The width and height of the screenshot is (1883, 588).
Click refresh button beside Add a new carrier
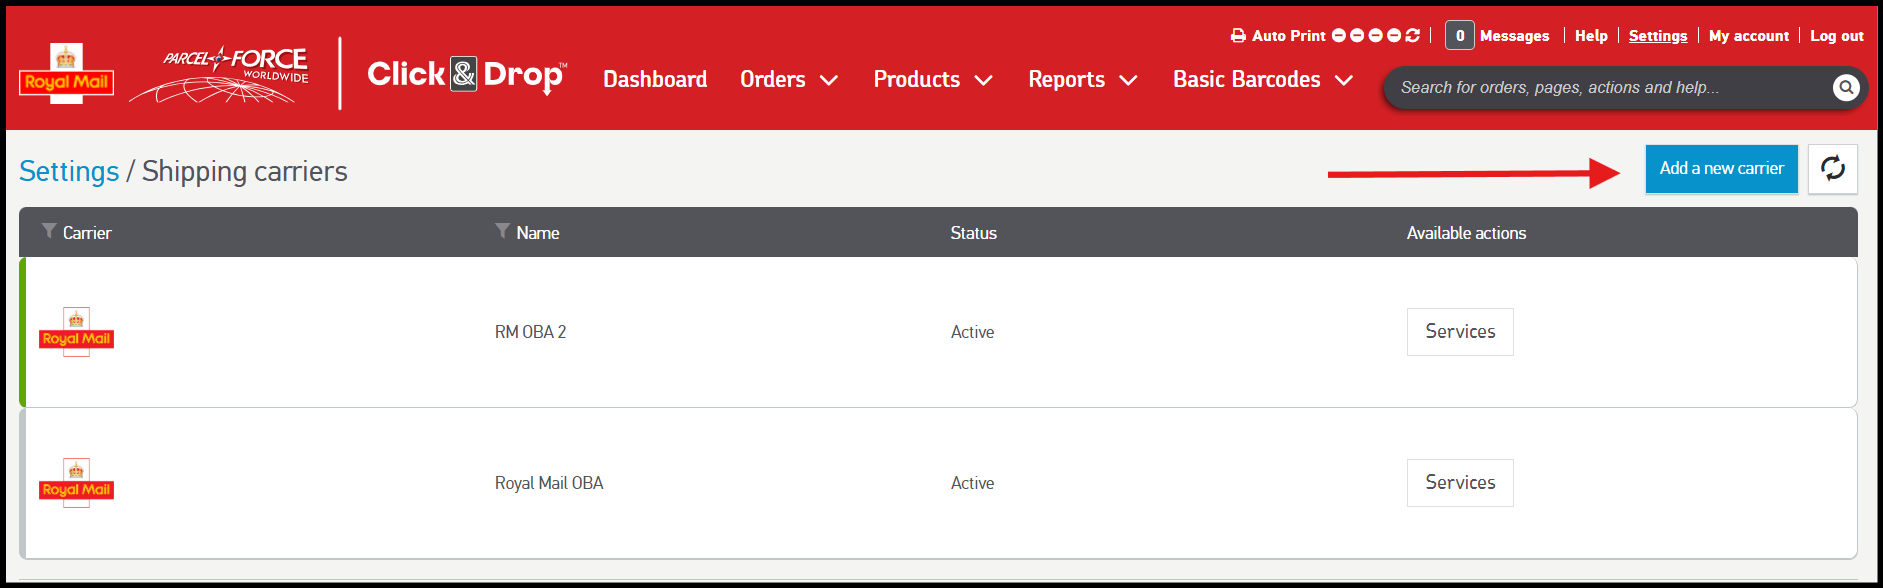coord(1832,169)
